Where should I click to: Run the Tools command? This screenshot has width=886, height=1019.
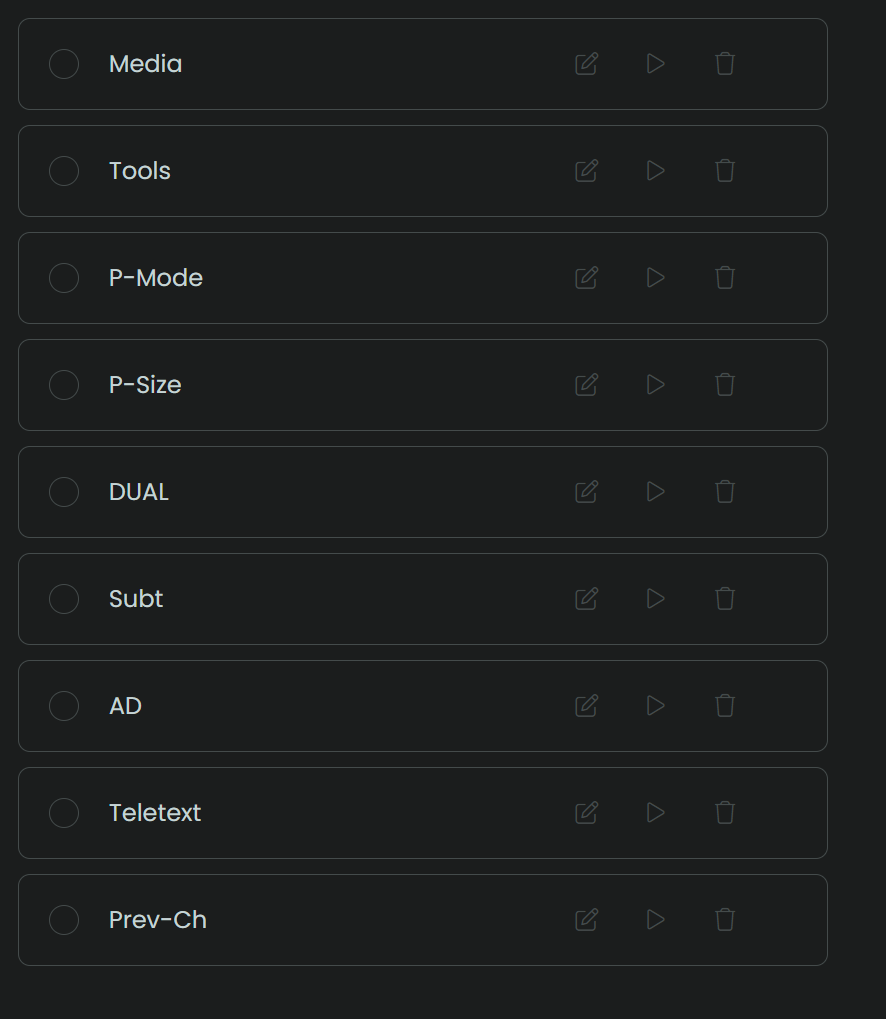point(656,171)
